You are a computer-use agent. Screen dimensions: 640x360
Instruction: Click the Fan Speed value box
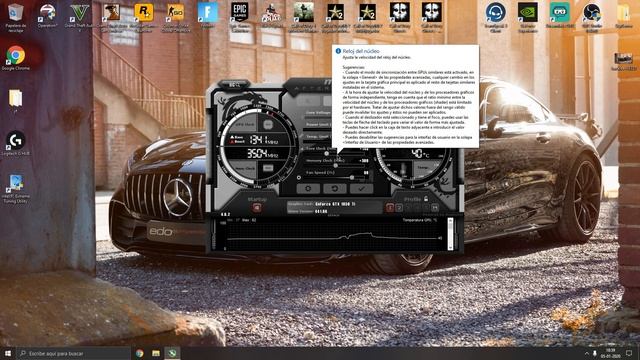(366, 173)
